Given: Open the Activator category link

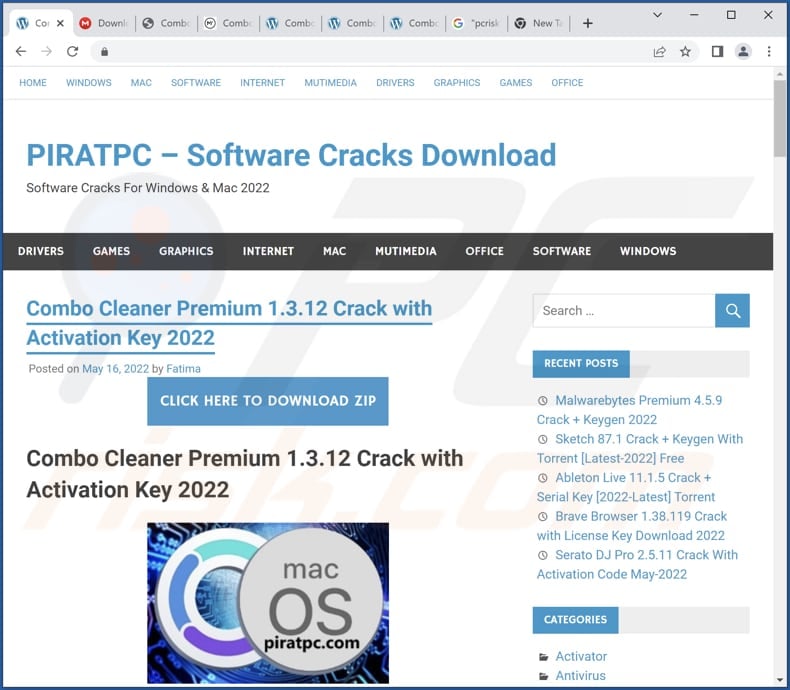Looking at the screenshot, I should point(581,657).
